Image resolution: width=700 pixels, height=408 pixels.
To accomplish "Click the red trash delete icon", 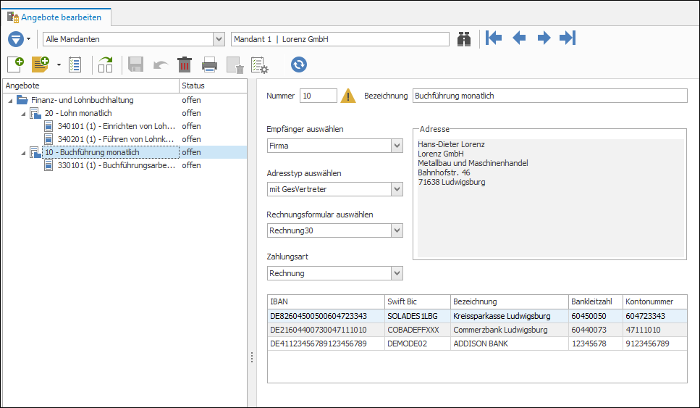I will click(184, 65).
